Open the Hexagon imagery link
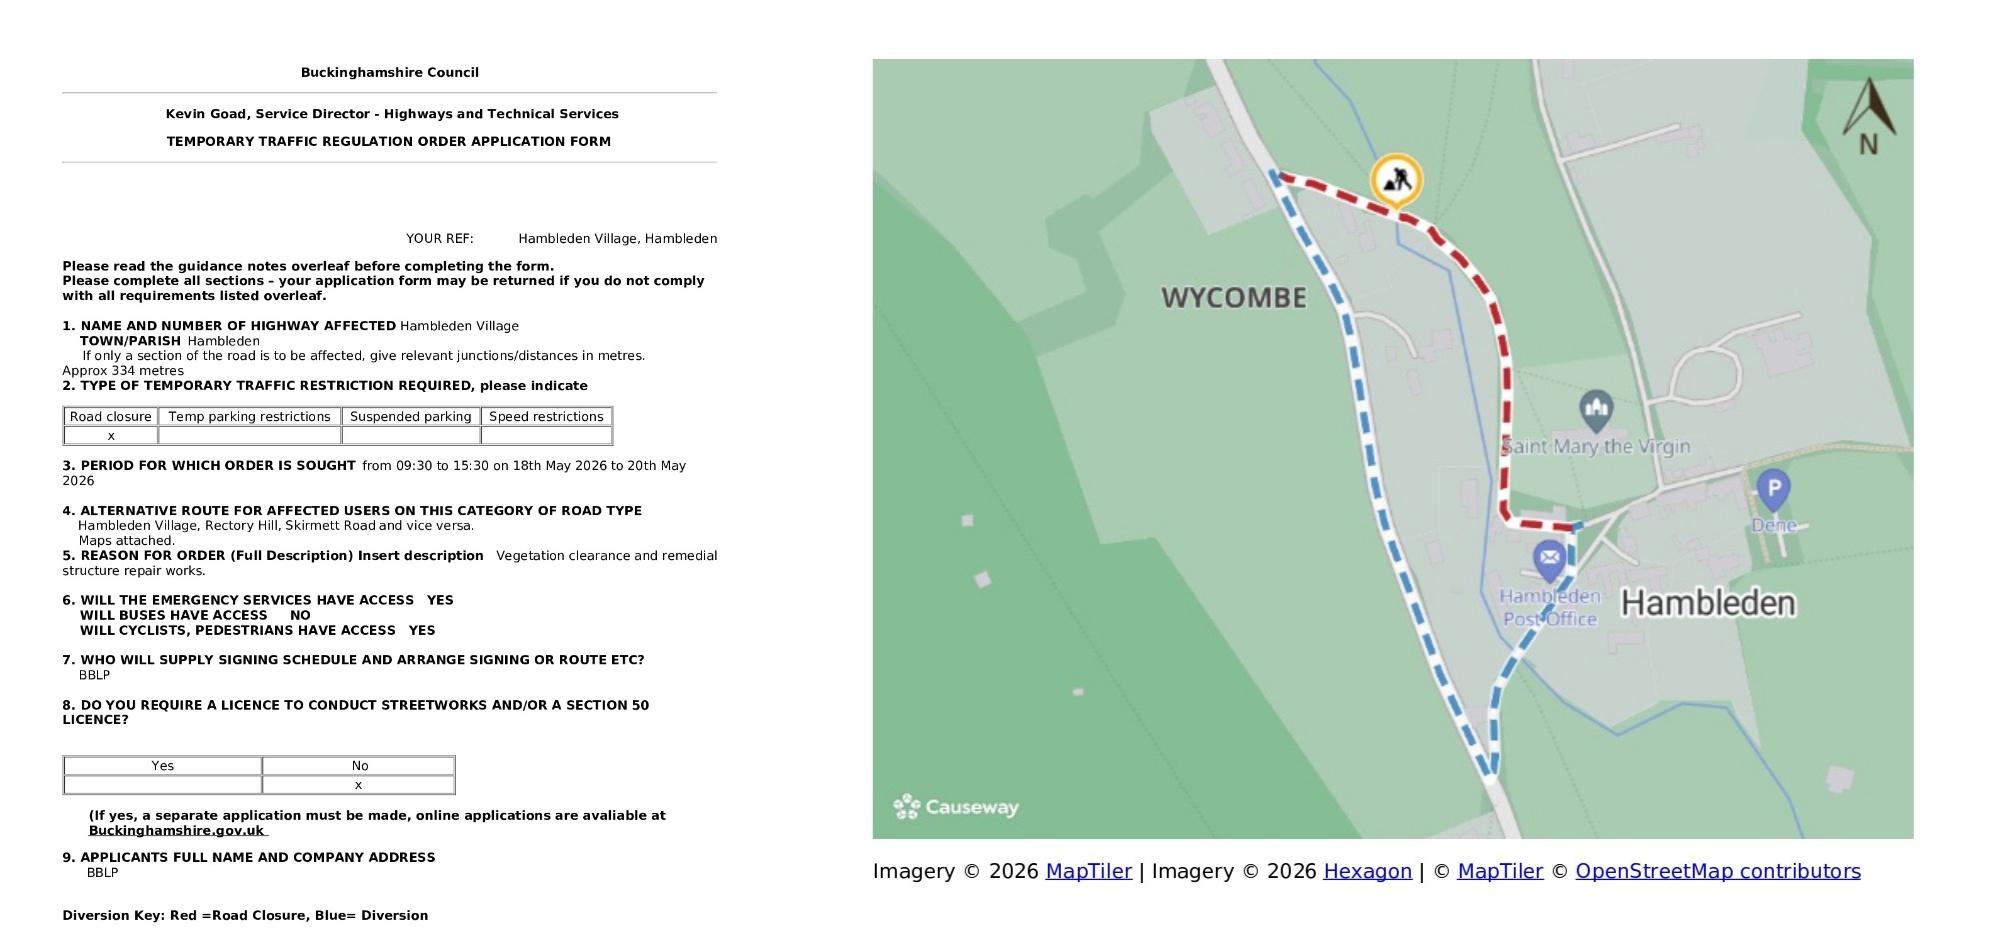The image size is (1998, 938). click(1367, 871)
